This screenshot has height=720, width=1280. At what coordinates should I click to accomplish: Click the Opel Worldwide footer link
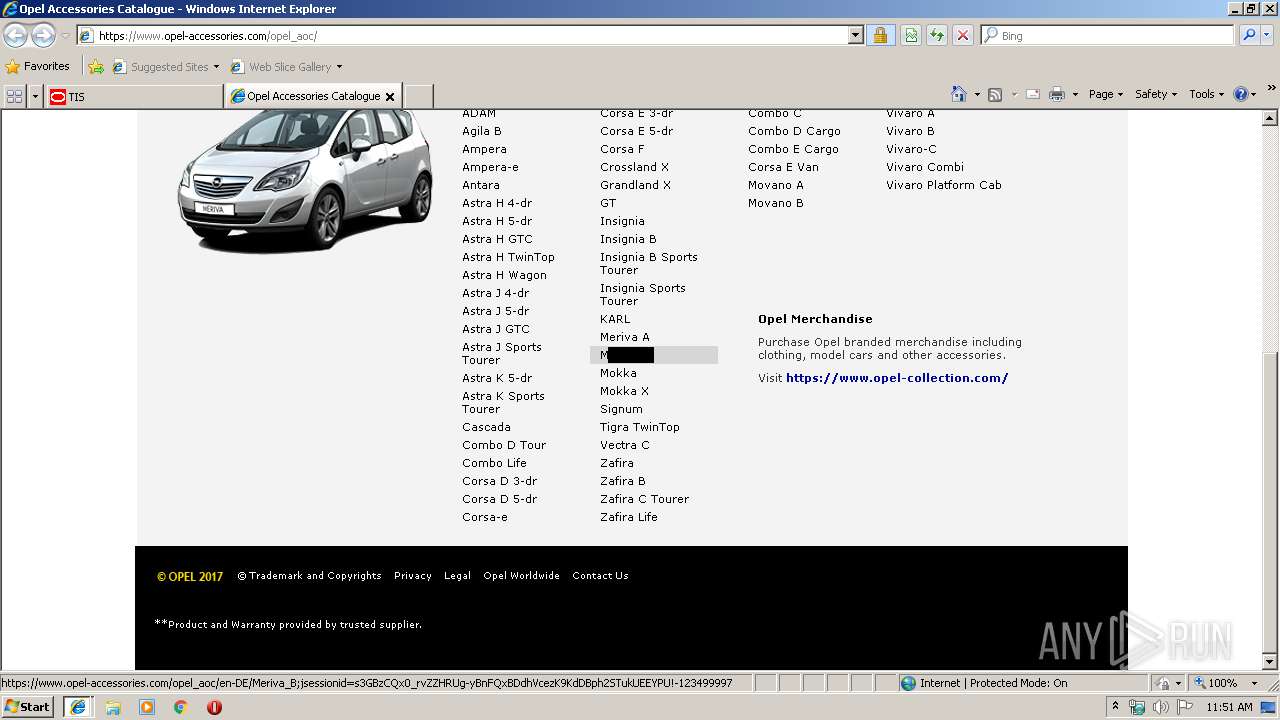[521, 576]
